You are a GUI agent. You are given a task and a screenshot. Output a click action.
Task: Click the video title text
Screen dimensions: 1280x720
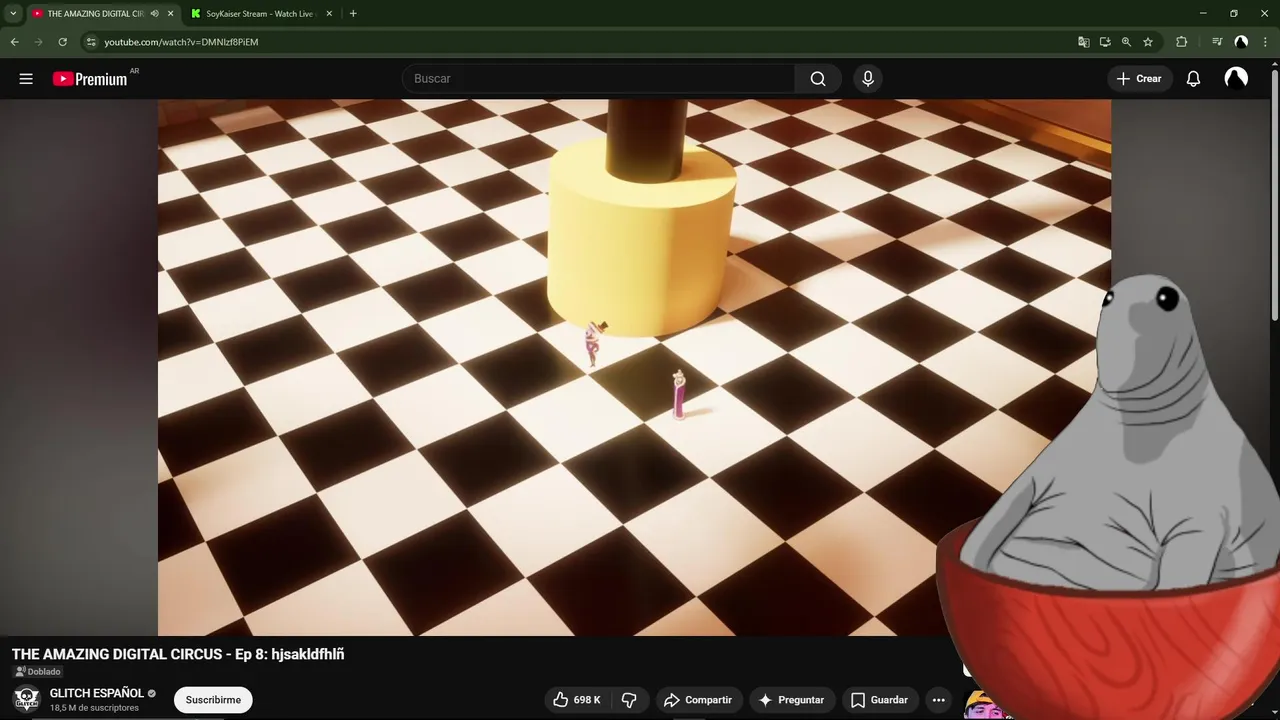click(178, 654)
